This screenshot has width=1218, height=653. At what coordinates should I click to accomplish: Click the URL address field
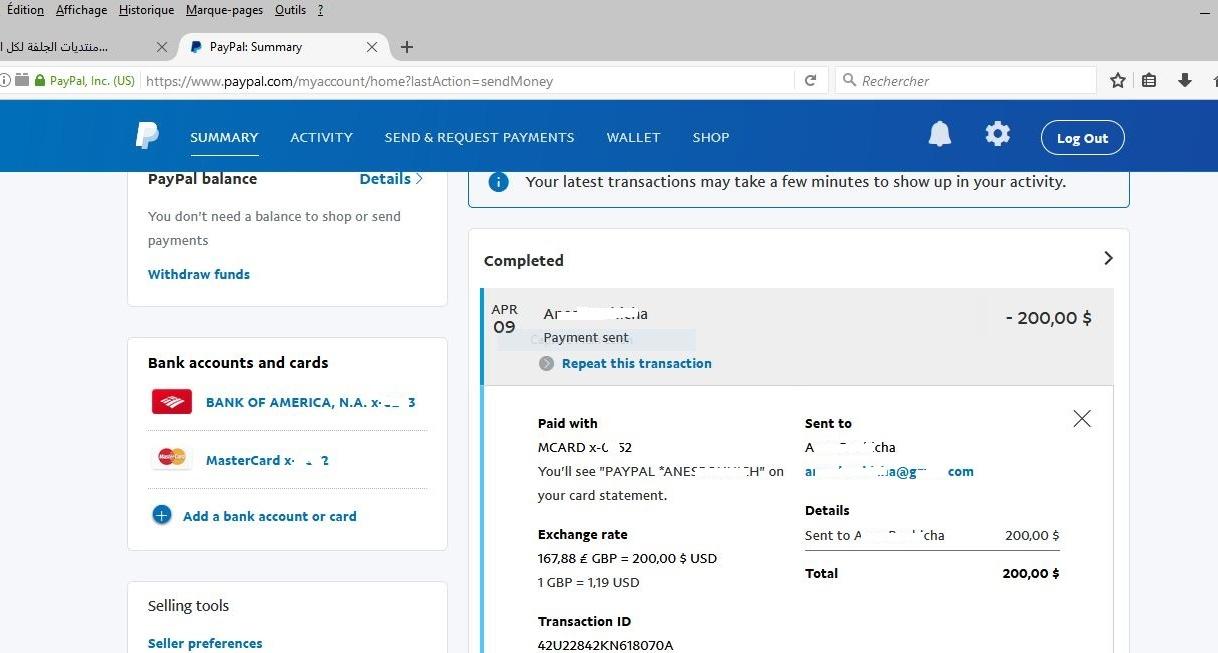click(468, 81)
